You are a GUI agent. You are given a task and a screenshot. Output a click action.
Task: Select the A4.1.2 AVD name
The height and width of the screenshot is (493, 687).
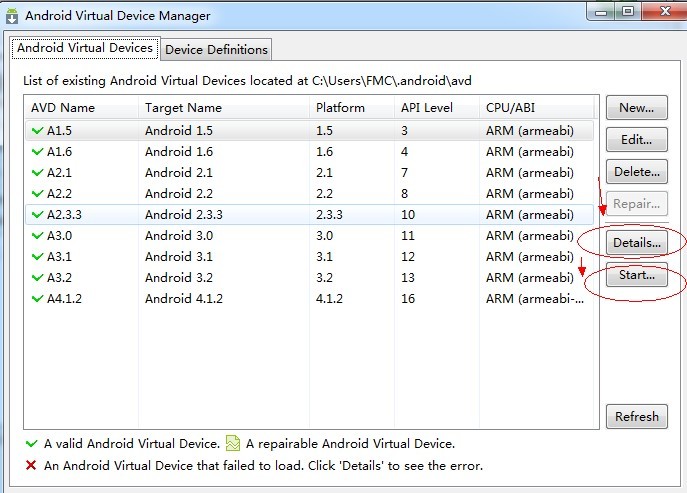pyautogui.click(x=64, y=299)
